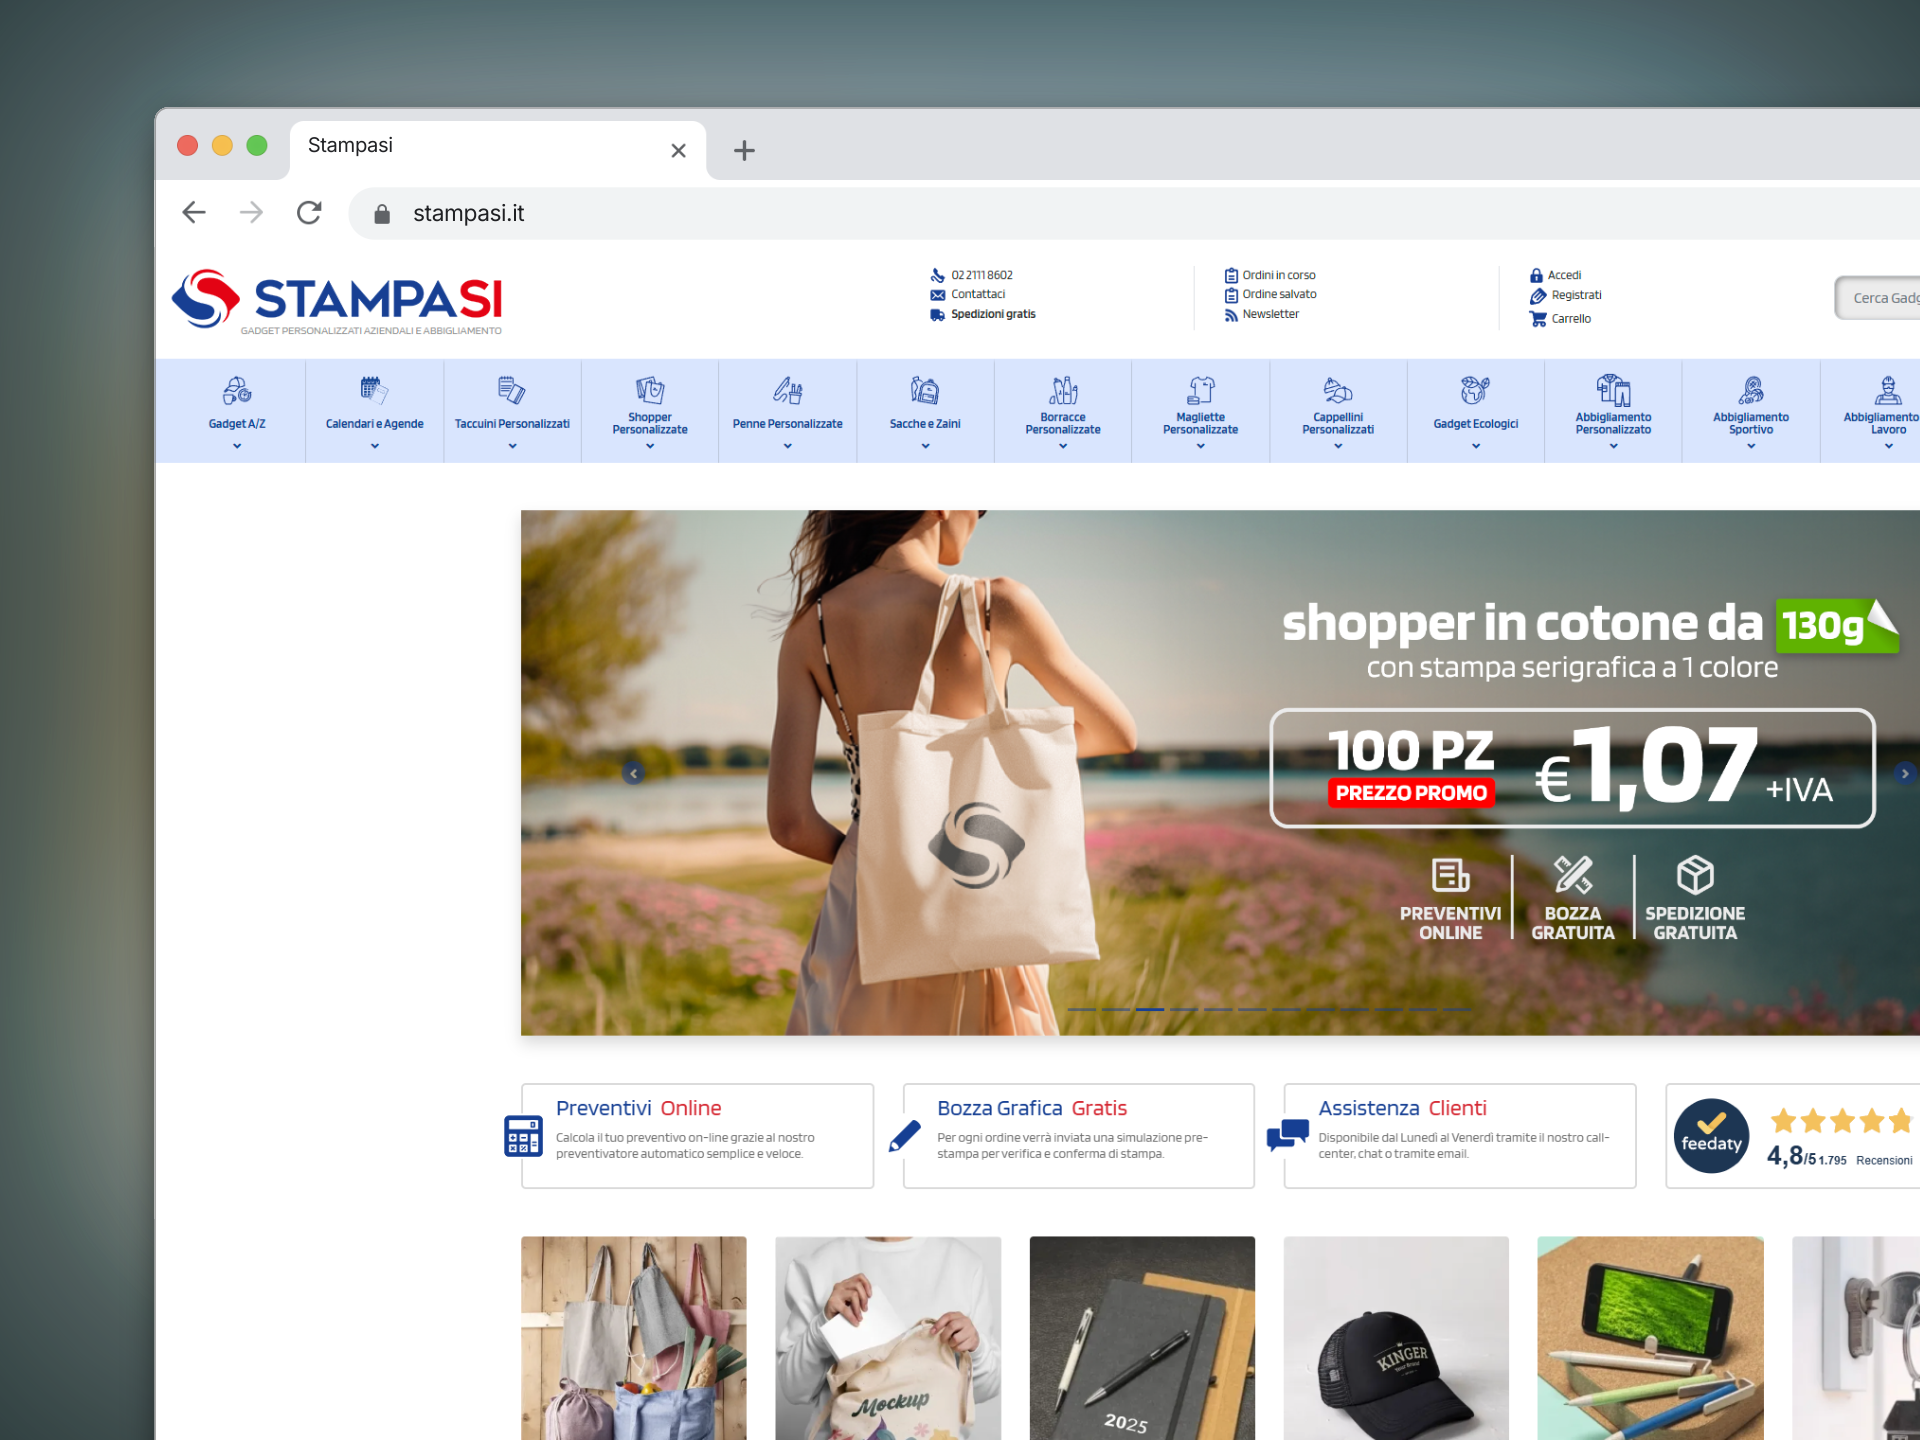Image resolution: width=1920 pixels, height=1440 pixels.
Task: Expand the Magliette Personalizzate chevron
Action: pos(1201,446)
